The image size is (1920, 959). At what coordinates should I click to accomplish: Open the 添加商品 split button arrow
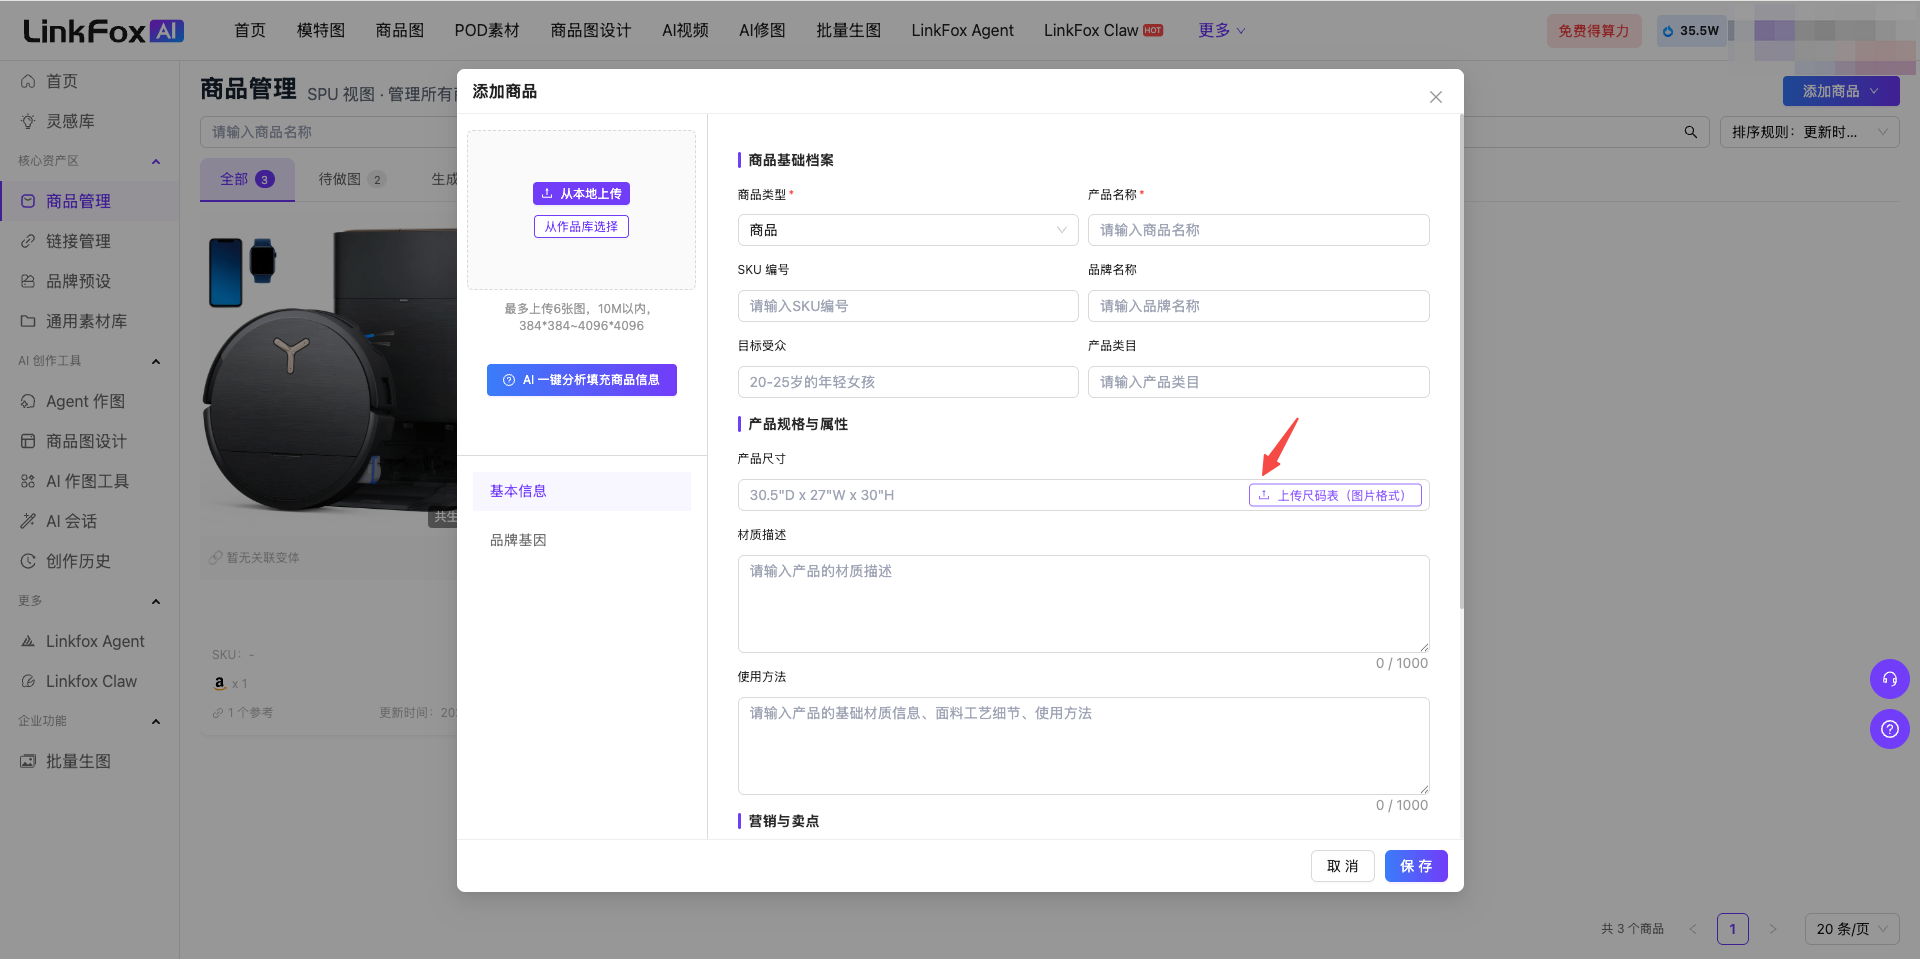pos(1874,91)
